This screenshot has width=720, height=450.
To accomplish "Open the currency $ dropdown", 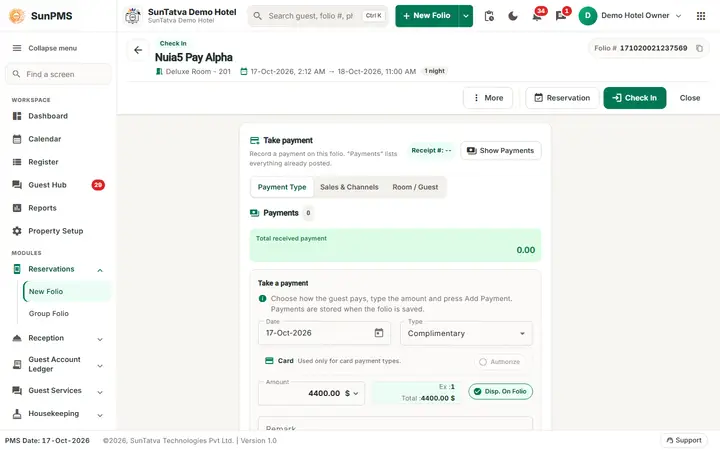I will 352,394.
